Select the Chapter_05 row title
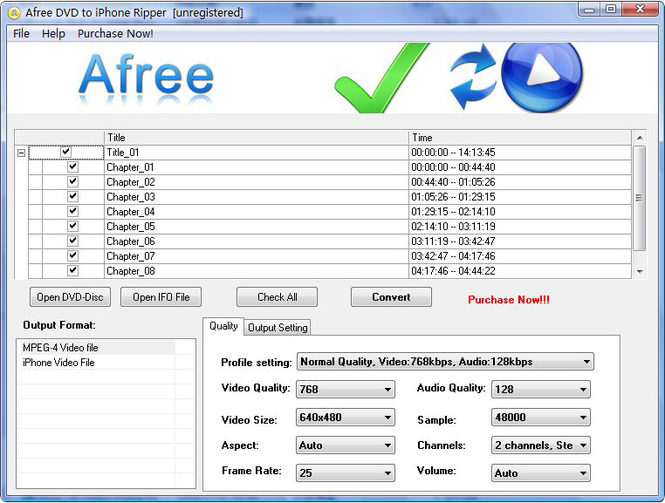Image resolution: width=665 pixels, height=503 pixels. click(131, 226)
